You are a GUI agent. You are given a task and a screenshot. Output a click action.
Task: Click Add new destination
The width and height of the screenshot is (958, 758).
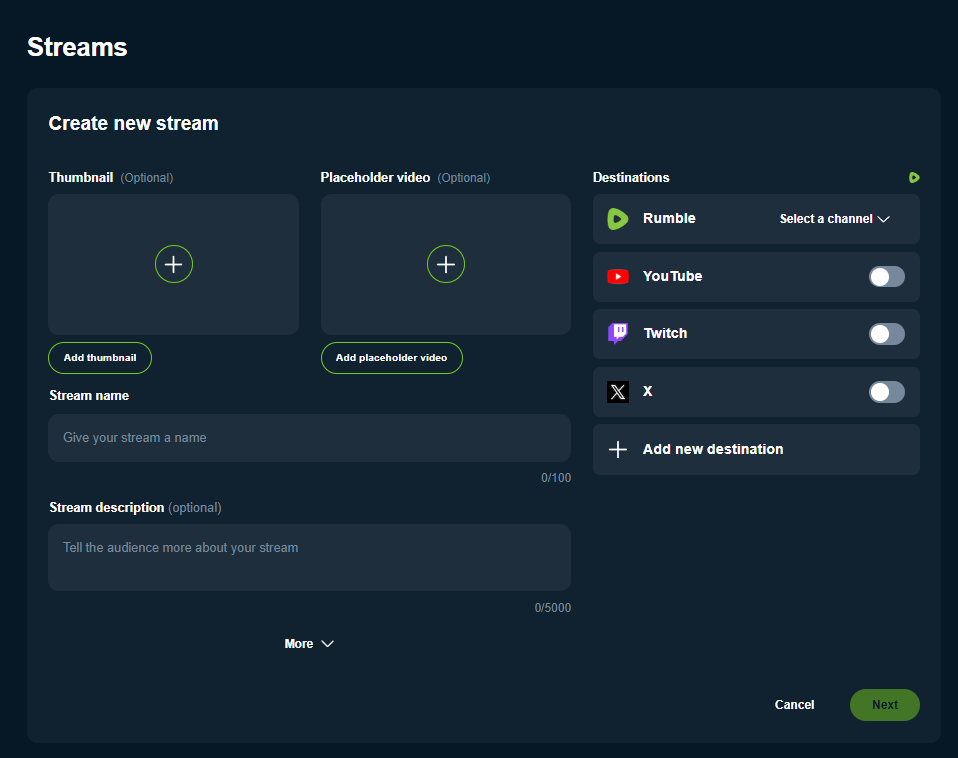(x=756, y=450)
